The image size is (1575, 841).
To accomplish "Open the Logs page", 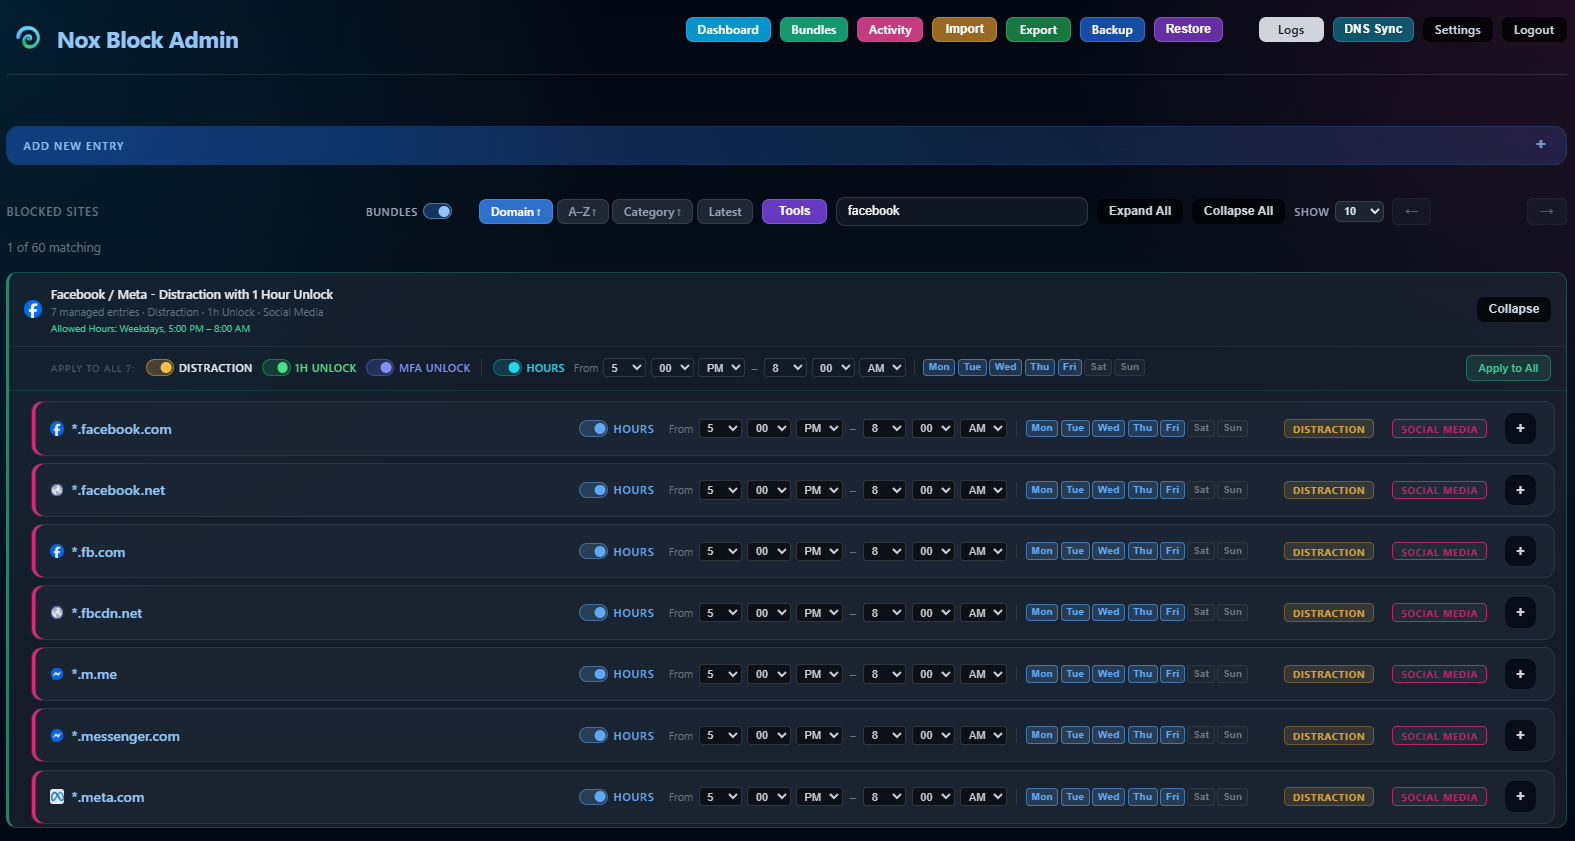I will tap(1291, 30).
